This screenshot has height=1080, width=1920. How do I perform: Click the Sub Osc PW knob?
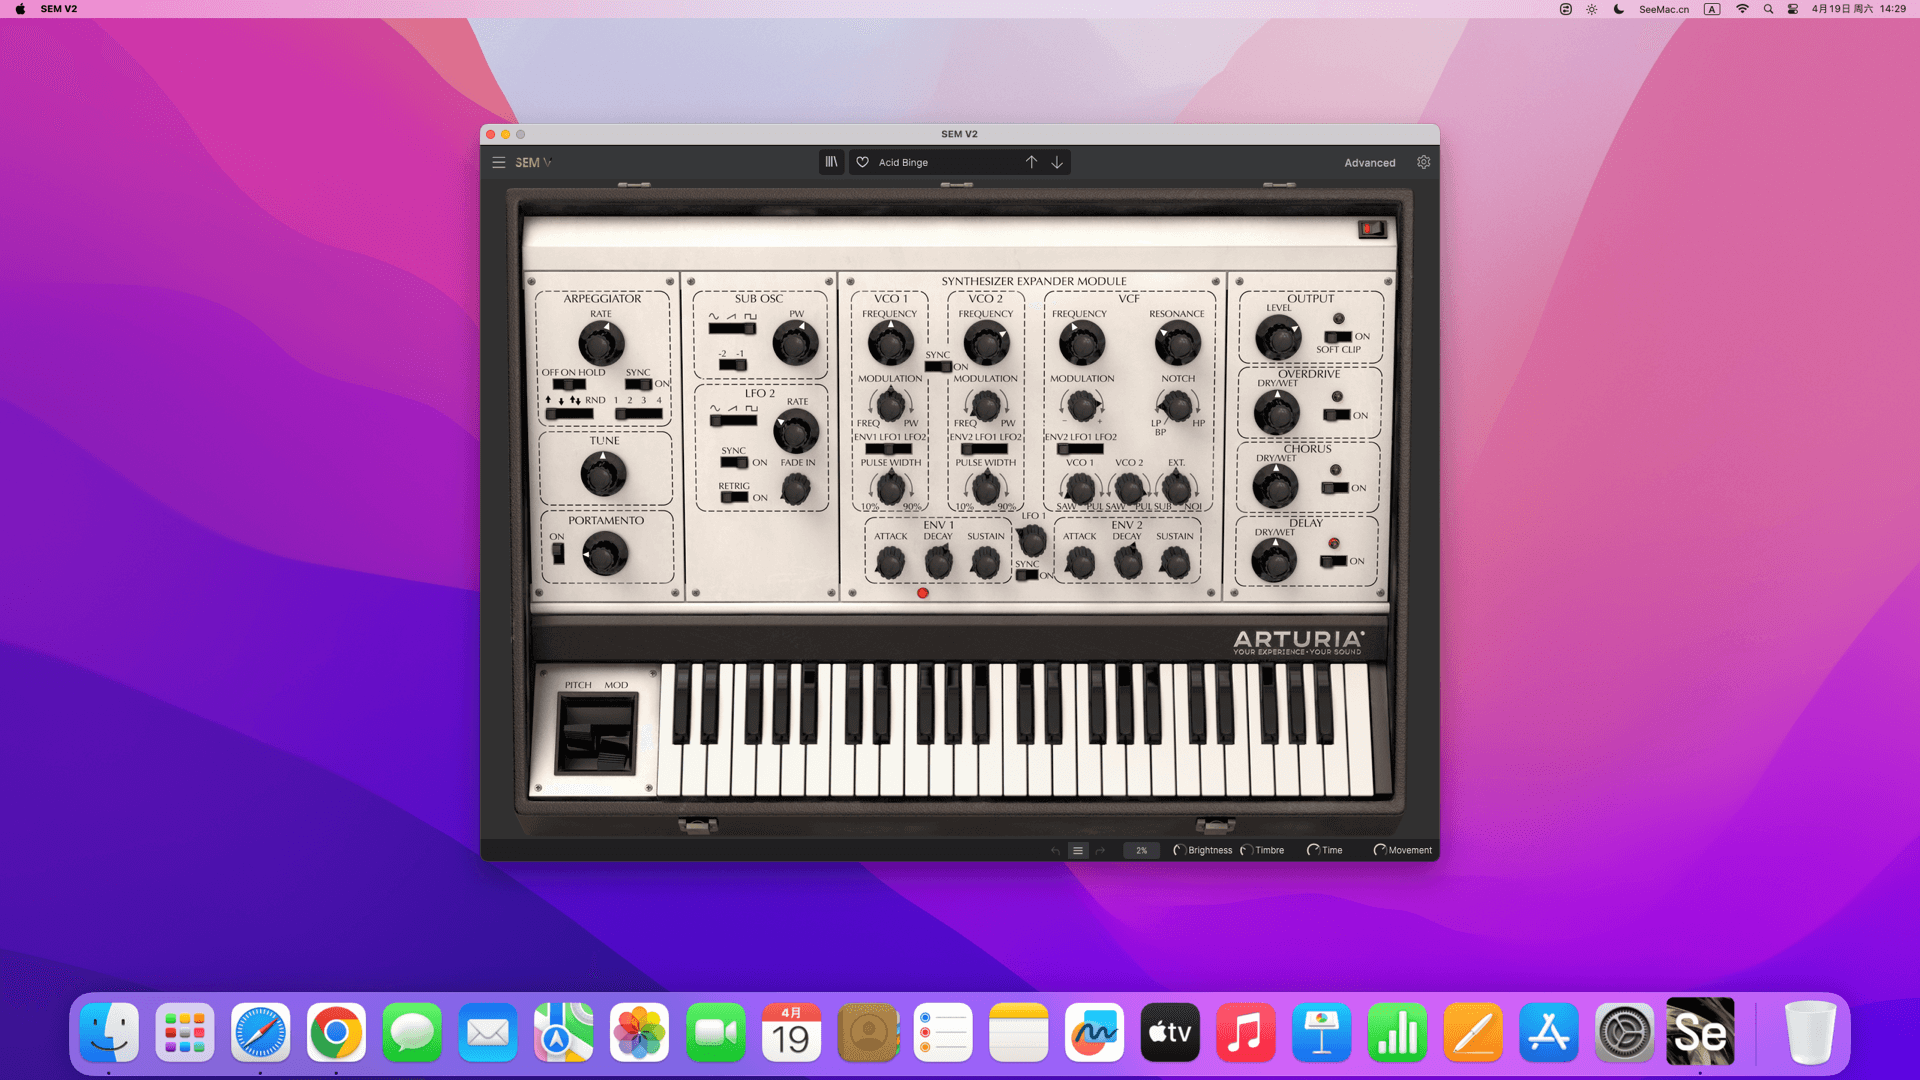click(x=796, y=344)
